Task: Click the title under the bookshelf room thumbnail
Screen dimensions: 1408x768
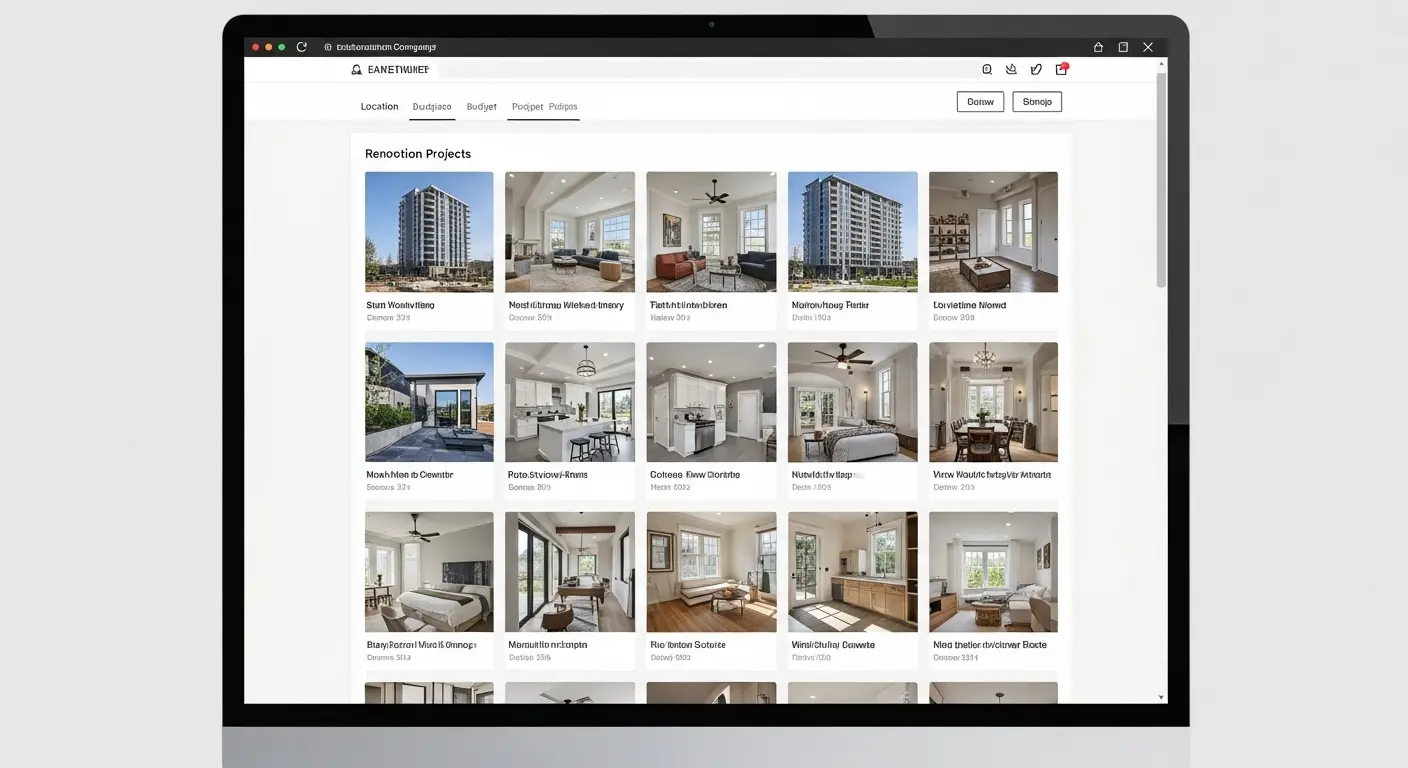Action: coord(970,305)
